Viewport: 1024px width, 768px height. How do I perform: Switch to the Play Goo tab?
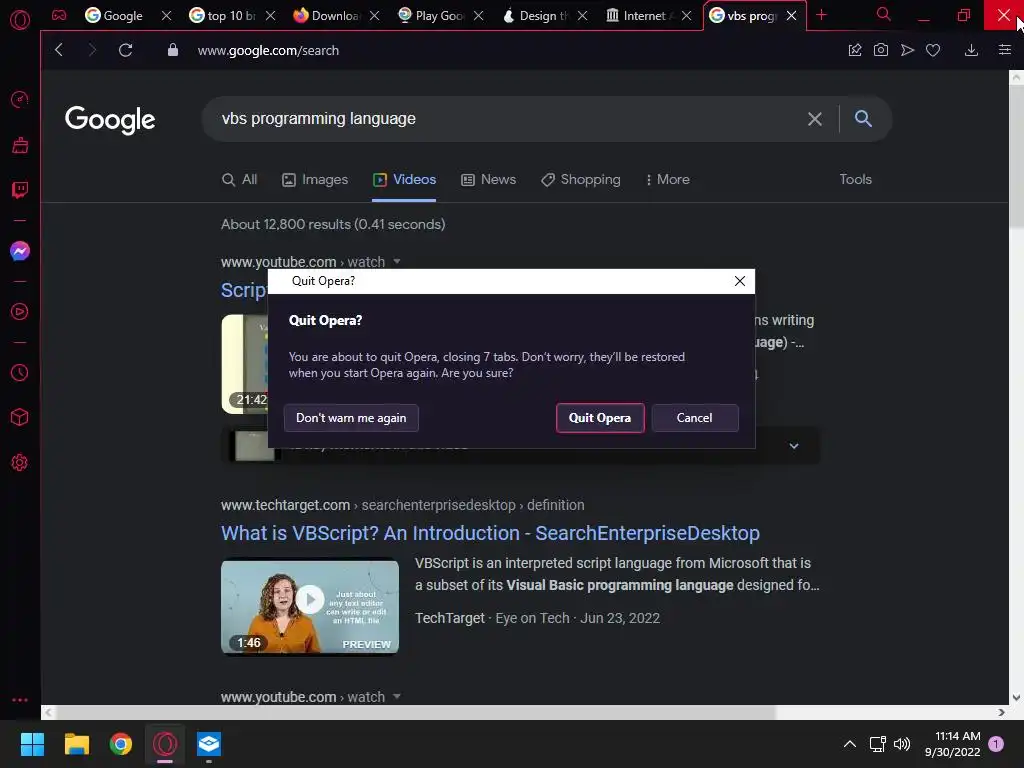coord(432,16)
